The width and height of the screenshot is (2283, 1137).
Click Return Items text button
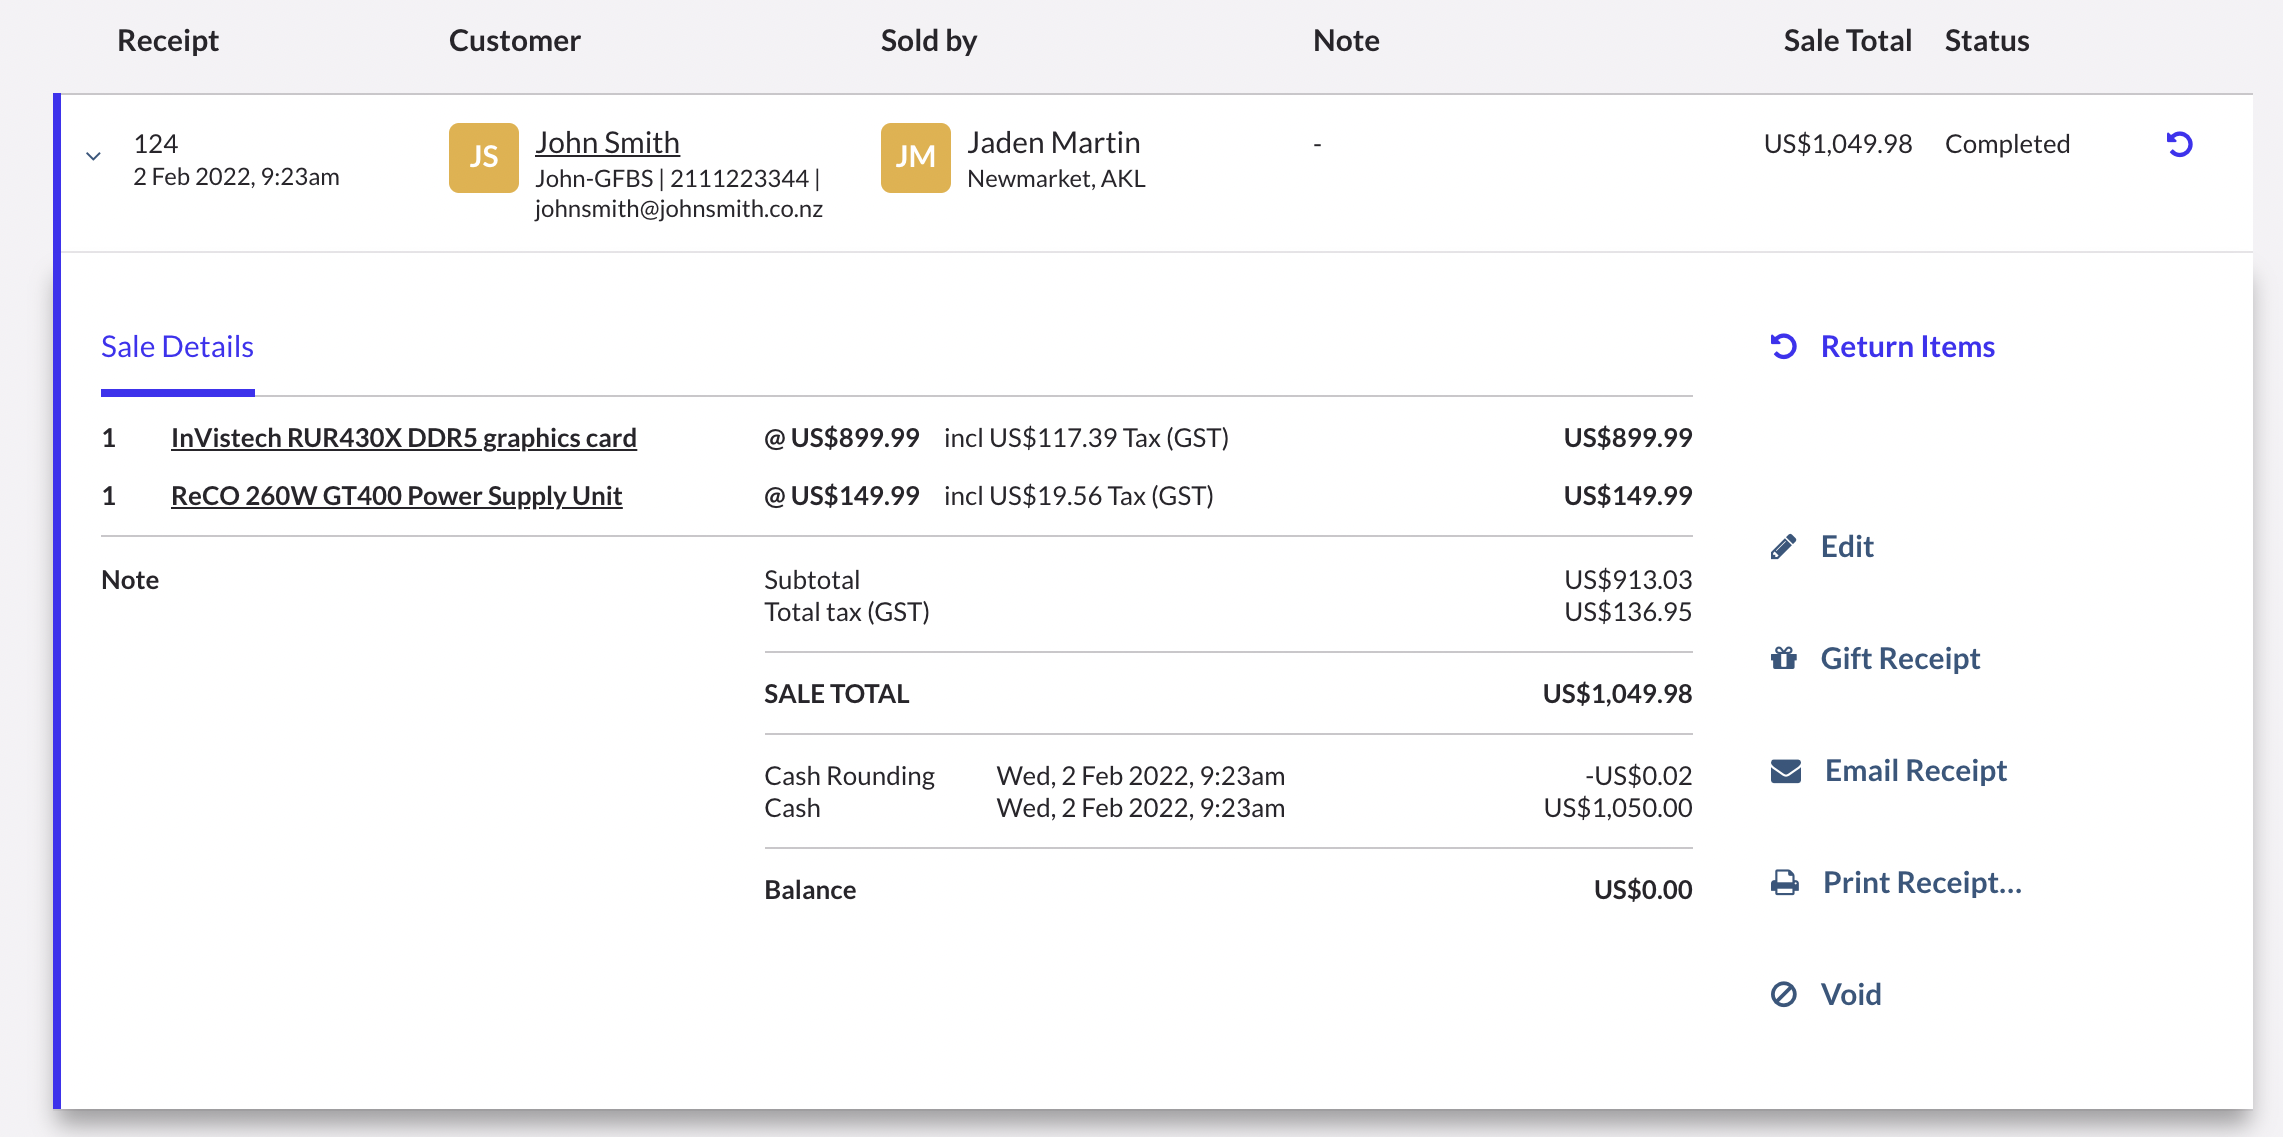click(x=1907, y=346)
